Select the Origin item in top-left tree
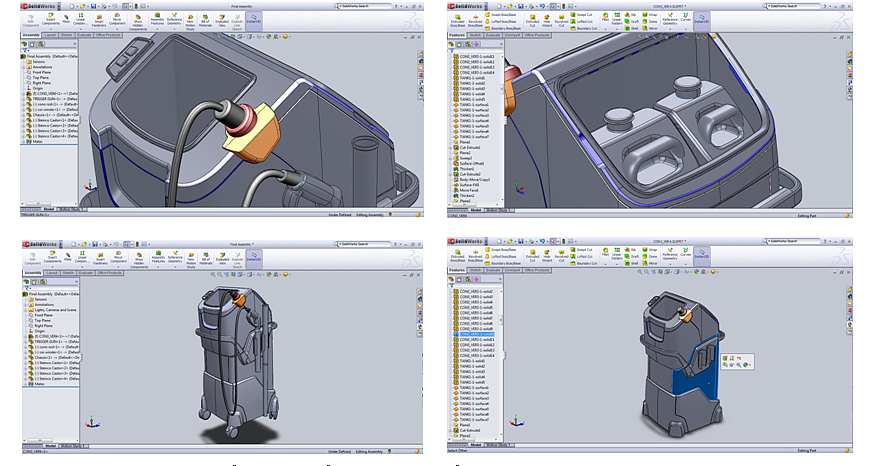The height and width of the screenshot is (466, 873). [x=39, y=89]
